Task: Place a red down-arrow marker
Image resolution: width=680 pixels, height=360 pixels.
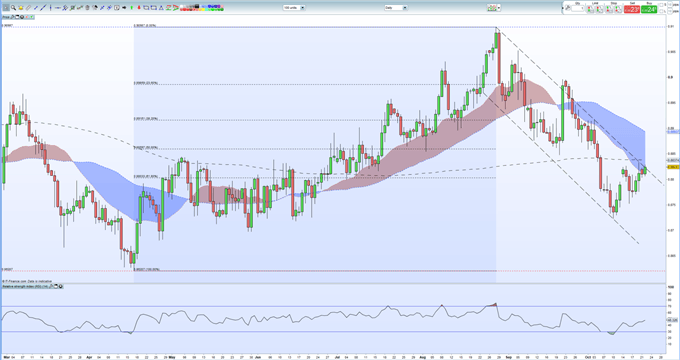Action: (x=139, y=7)
